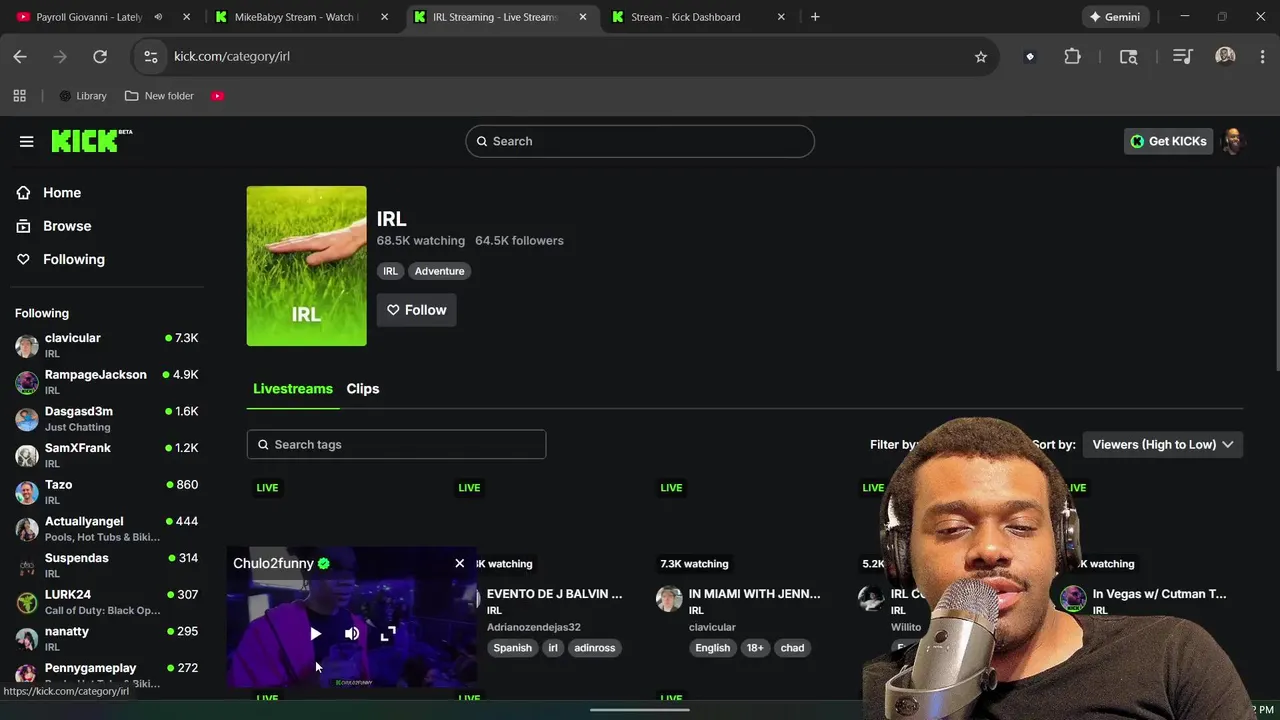Viewport: 1280px width, 720px height.
Task: Open In Vegas w/ Cutman stream title
Action: click(1159, 594)
